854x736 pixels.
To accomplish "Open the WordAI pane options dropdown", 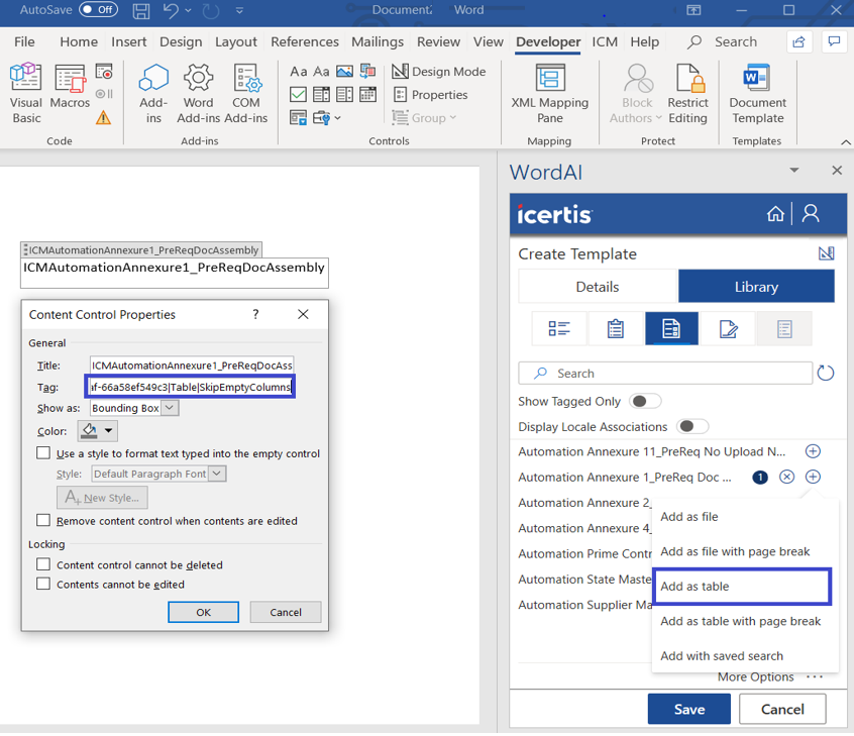I will coord(794,171).
